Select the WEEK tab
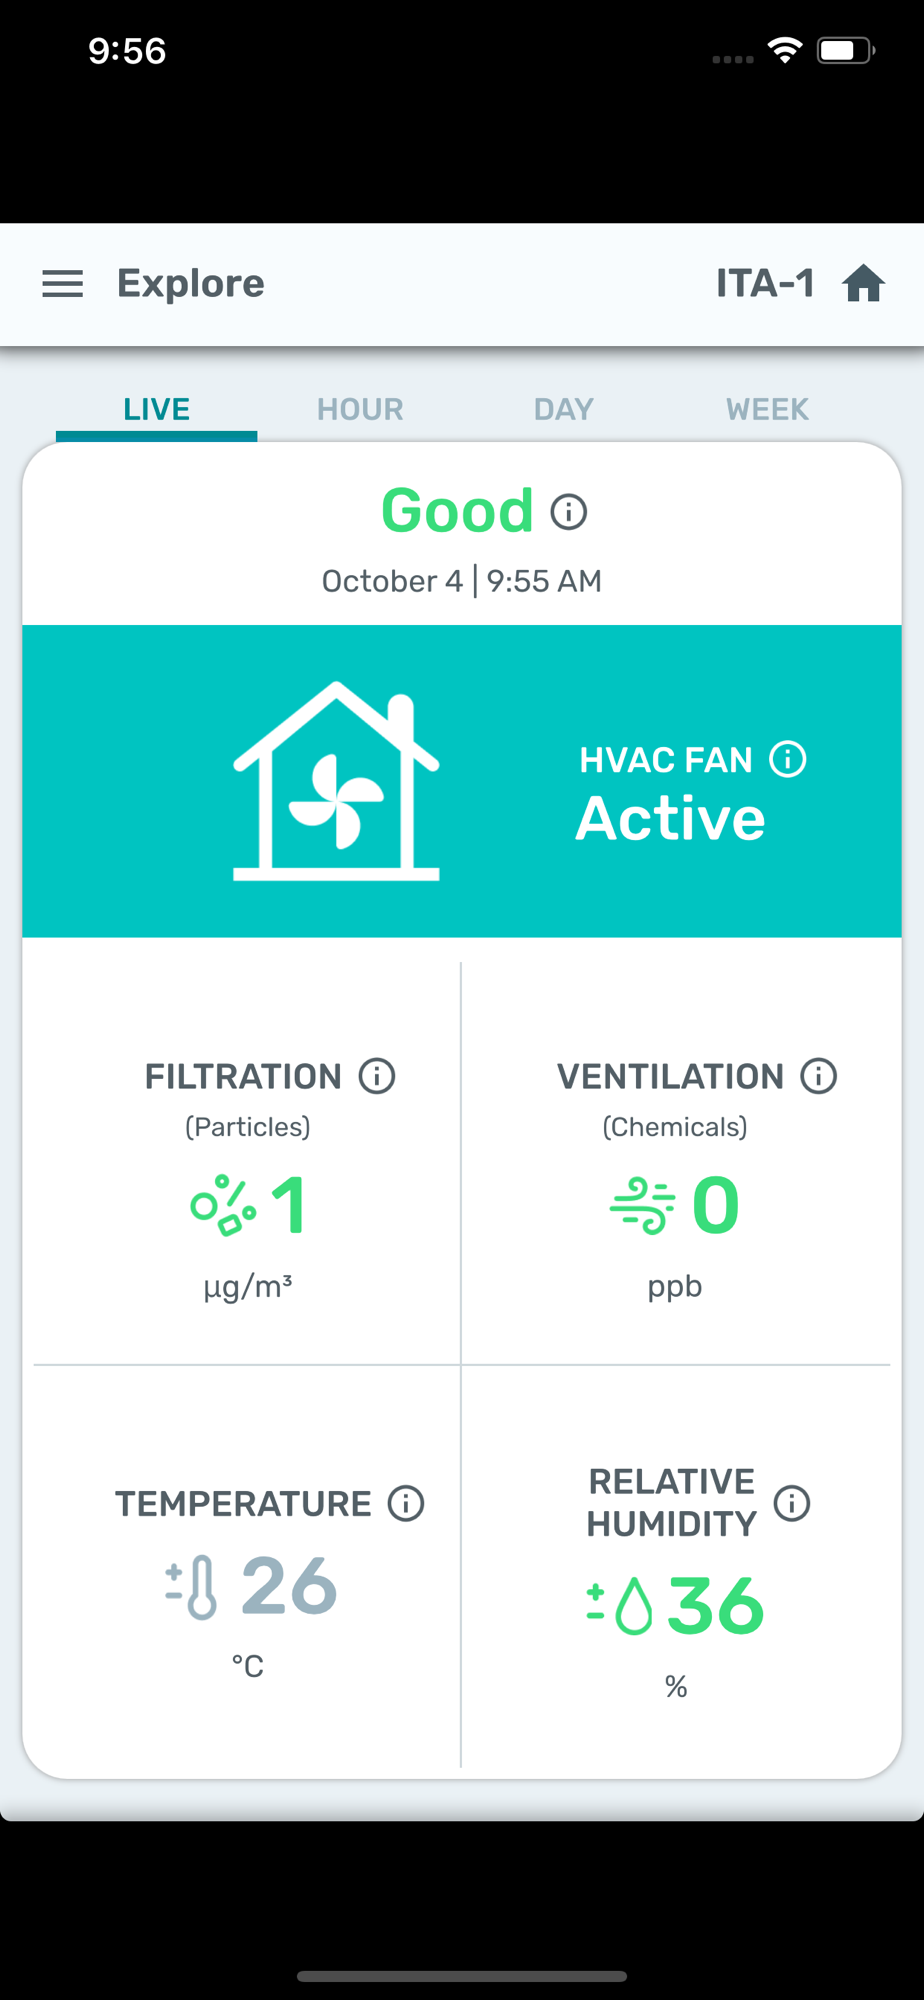This screenshot has width=924, height=2000. (x=767, y=409)
